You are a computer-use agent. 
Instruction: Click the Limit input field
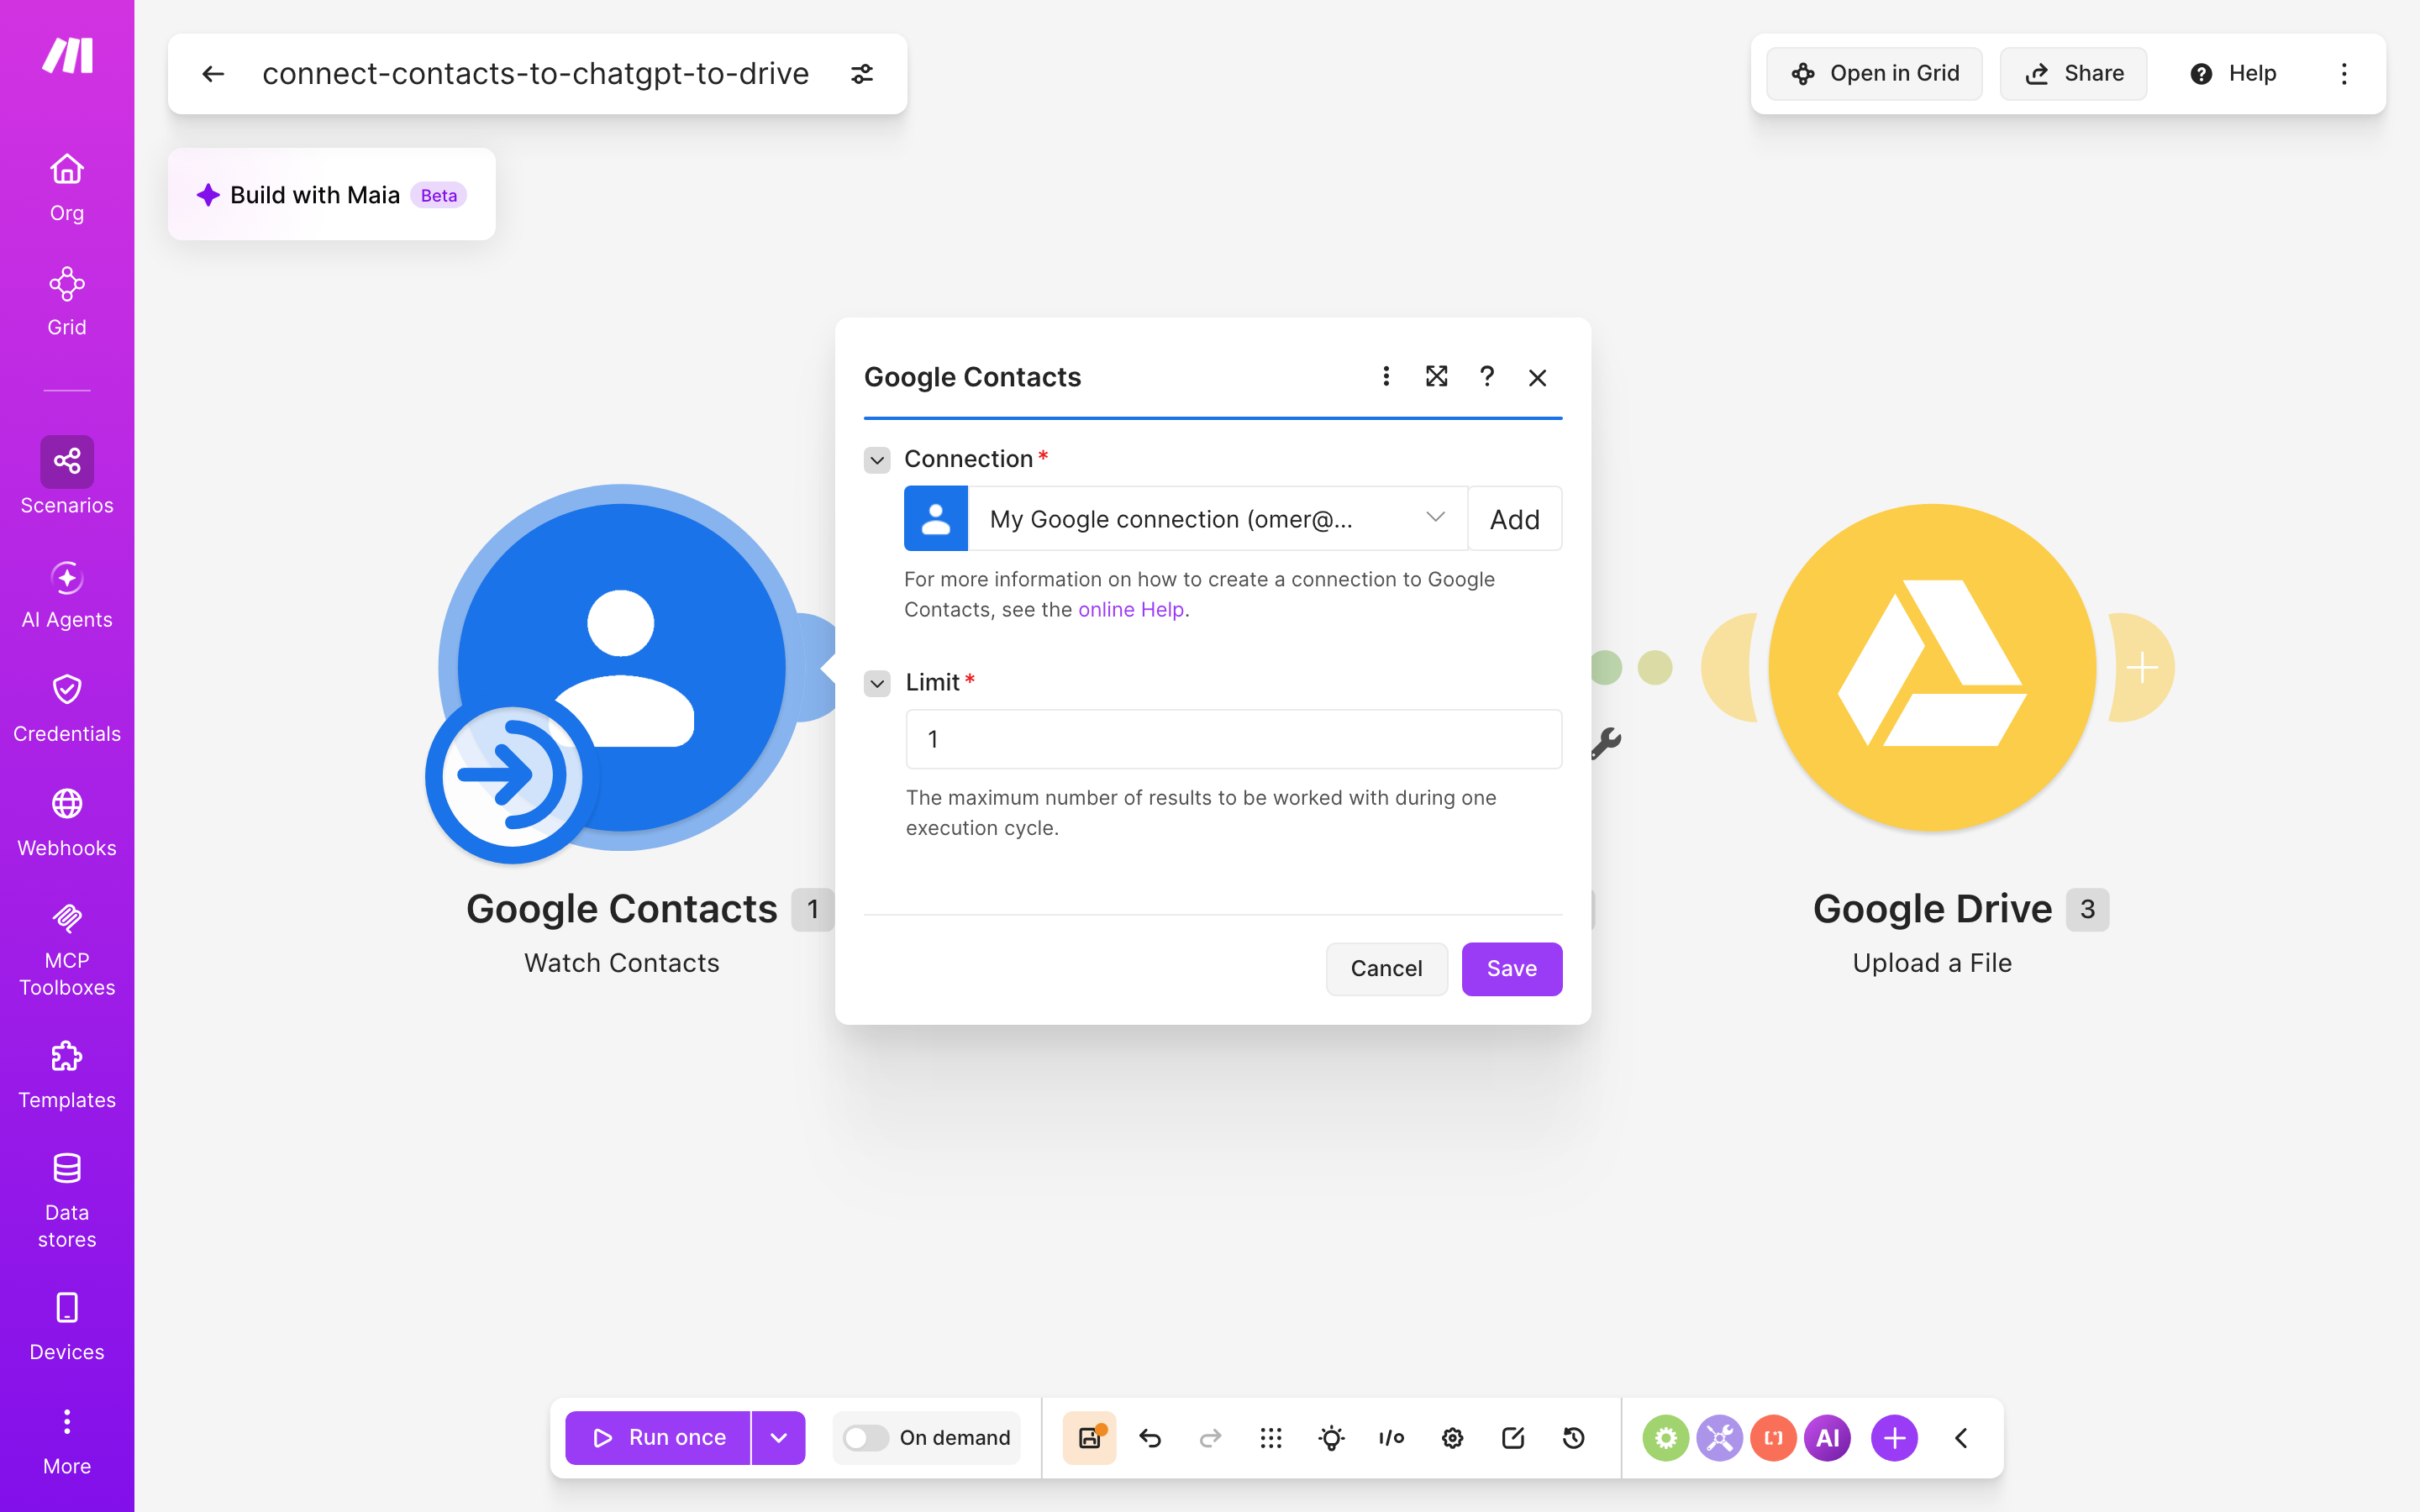coord(1233,739)
